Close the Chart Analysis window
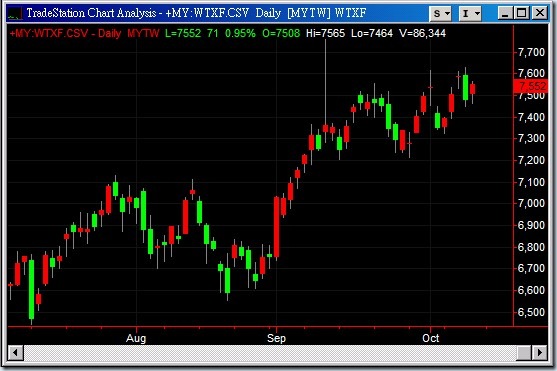The height and width of the screenshot is (371, 557). click(x=539, y=14)
